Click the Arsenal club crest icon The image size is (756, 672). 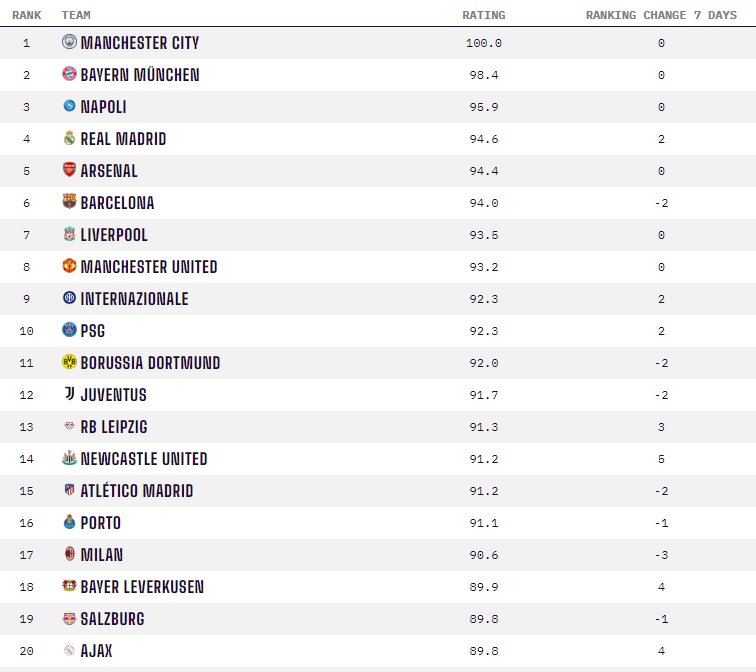[x=69, y=171]
